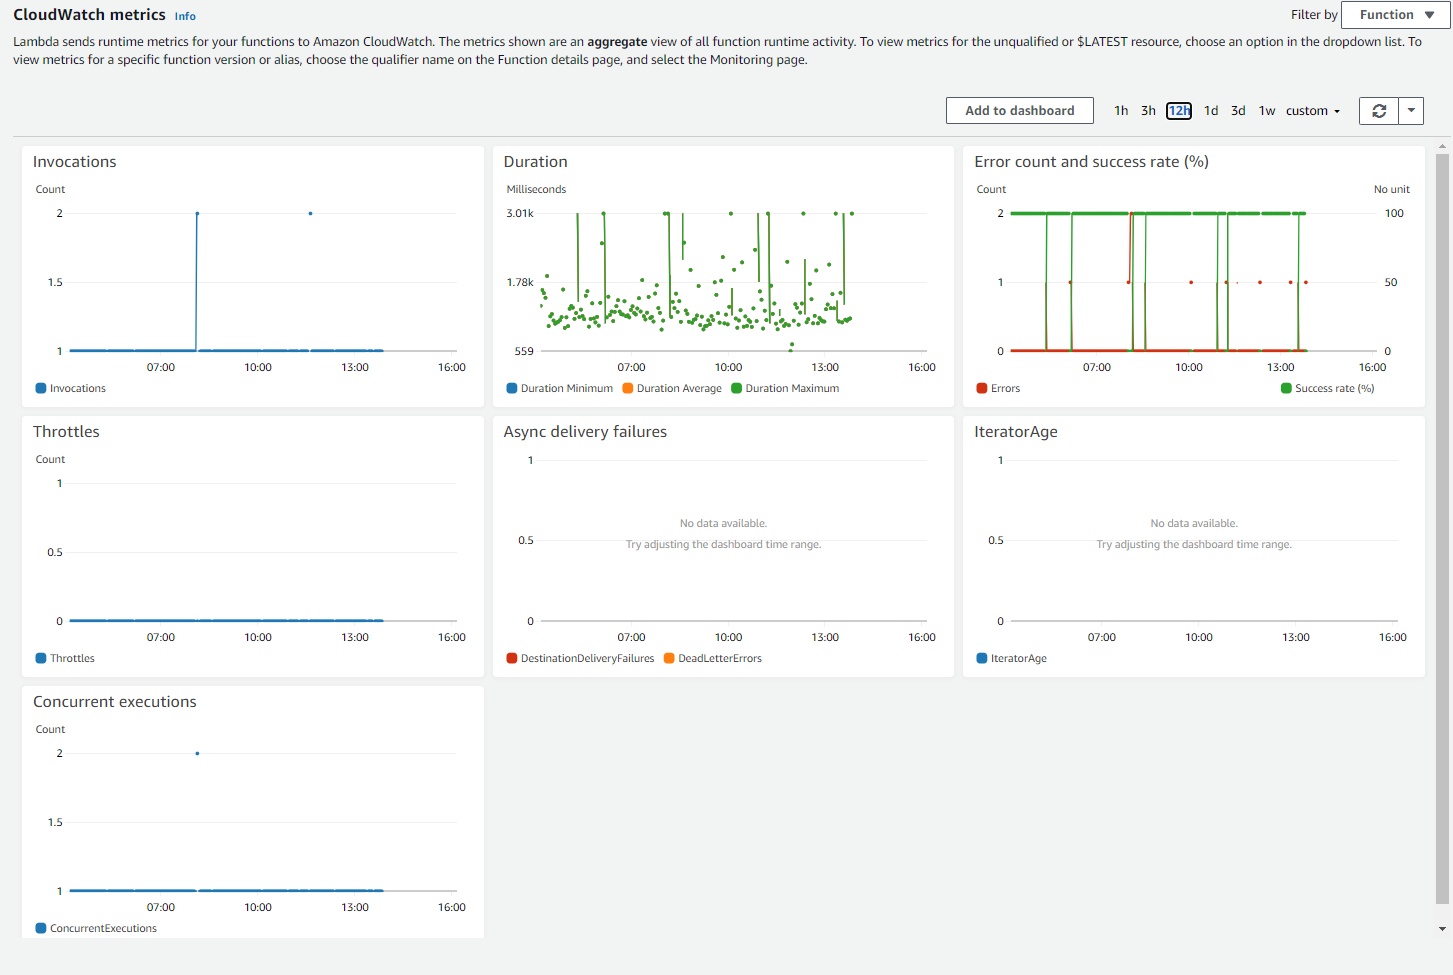
Task: Select the 1h time range
Action: tap(1121, 111)
